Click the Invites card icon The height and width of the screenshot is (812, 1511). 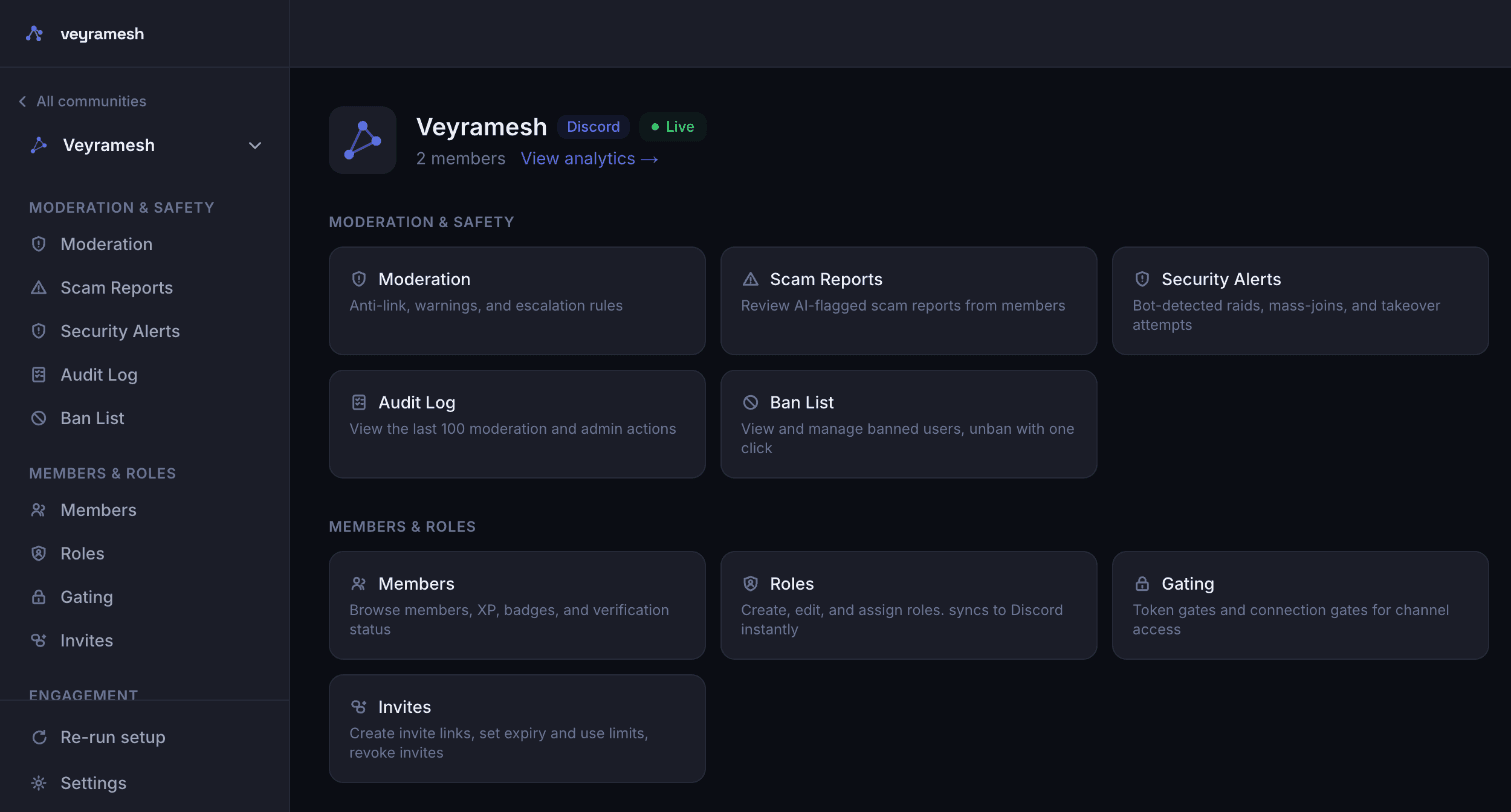pos(359,707)
